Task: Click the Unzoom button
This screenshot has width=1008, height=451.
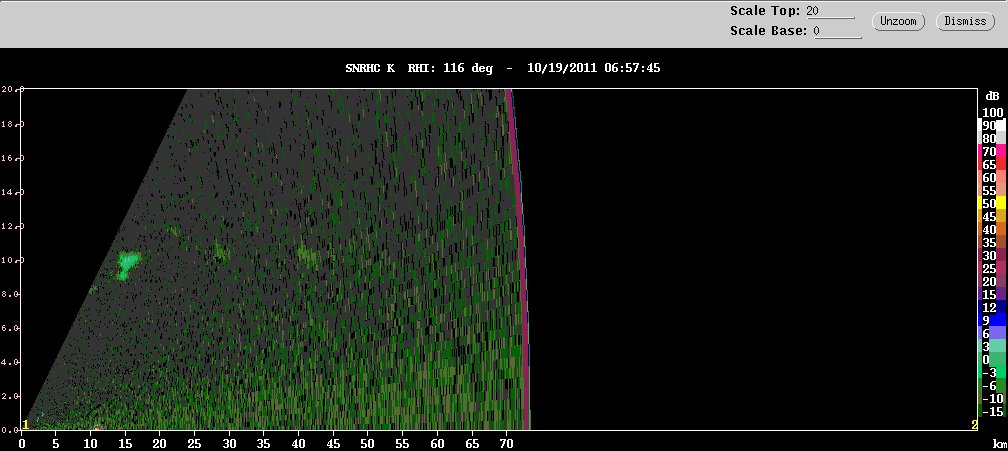Action: click(x=898, y=21)
